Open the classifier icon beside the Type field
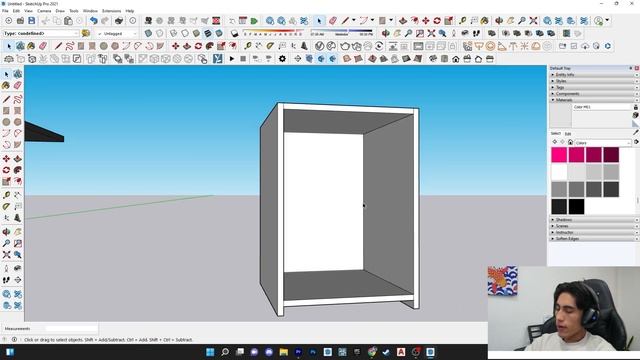The width and height of the screenshot is (640, 360). click(x=86, y=33)
